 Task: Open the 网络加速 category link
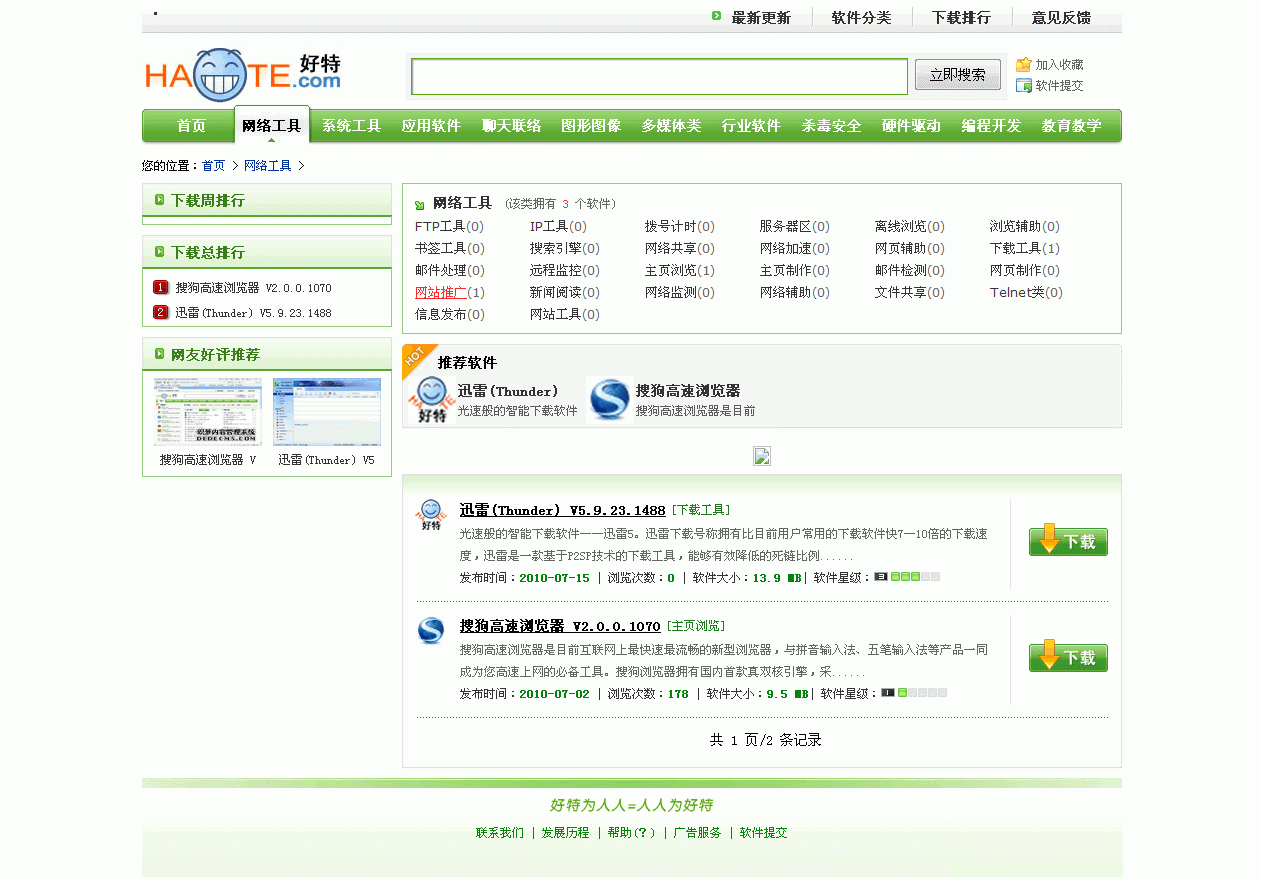pos(786,248)
